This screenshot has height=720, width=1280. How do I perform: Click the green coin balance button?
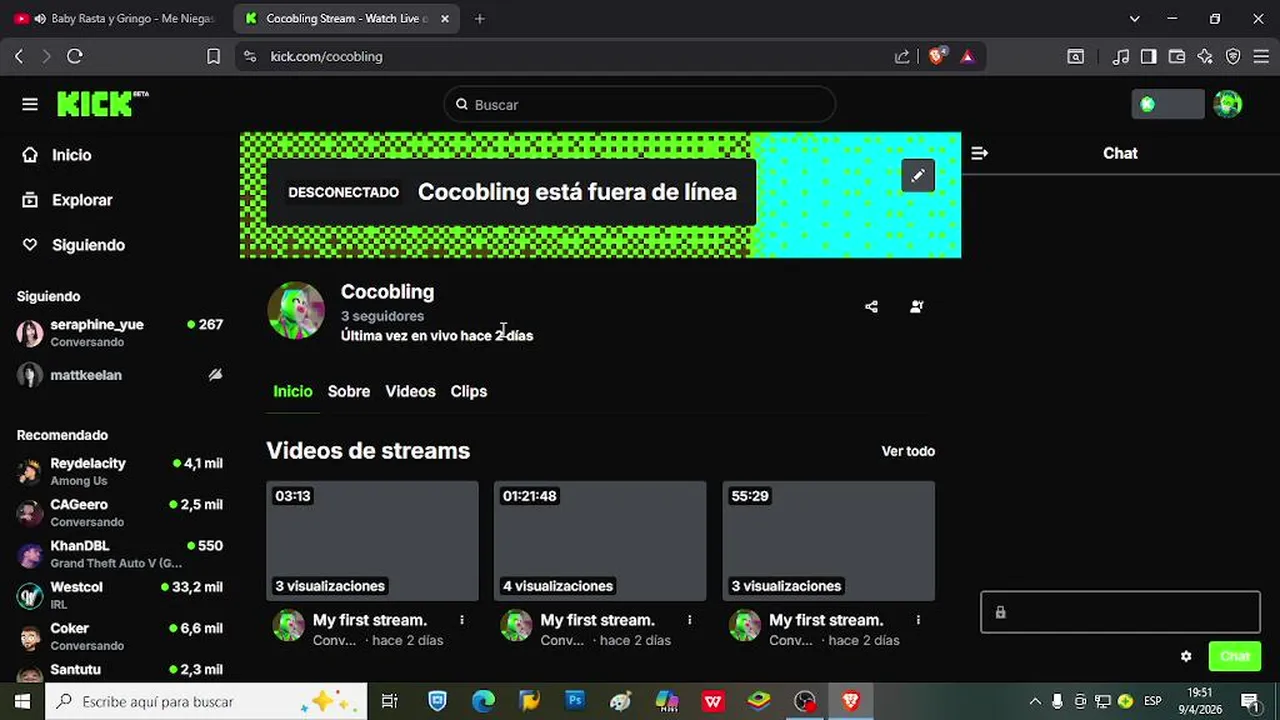[x=1167, y=104]
